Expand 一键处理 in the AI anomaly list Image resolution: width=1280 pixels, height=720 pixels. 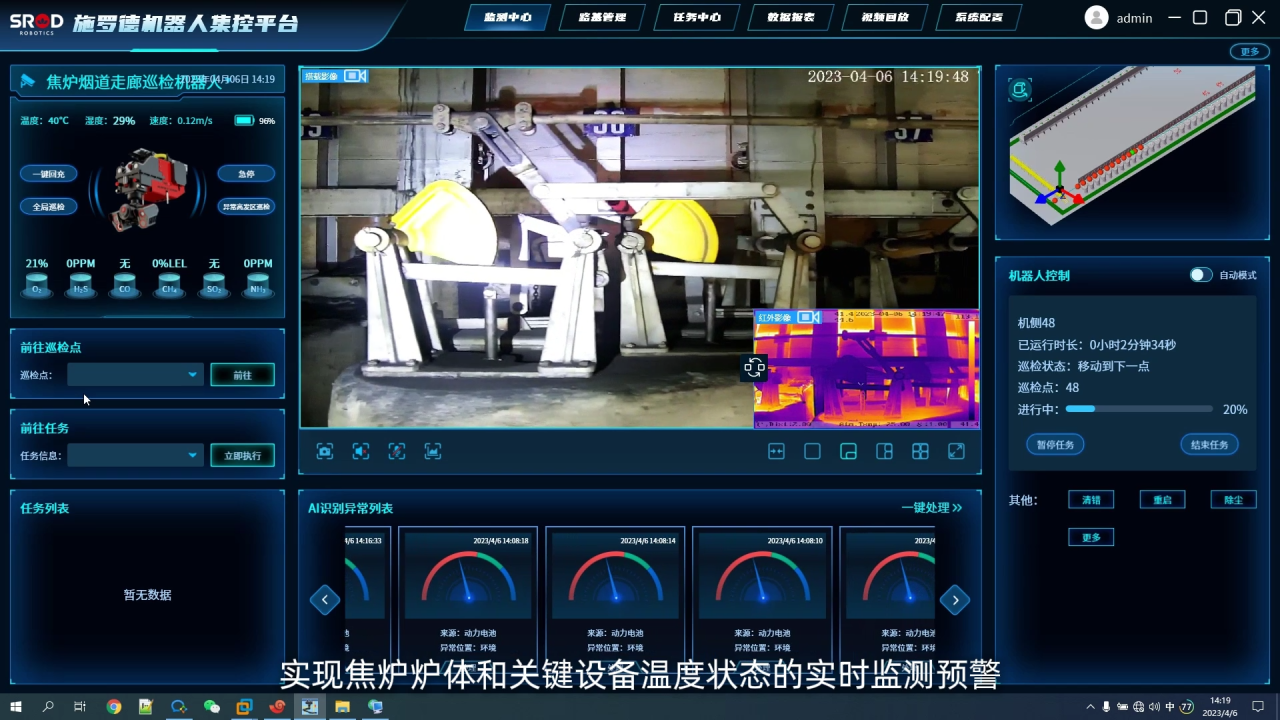tap(931, 508)
